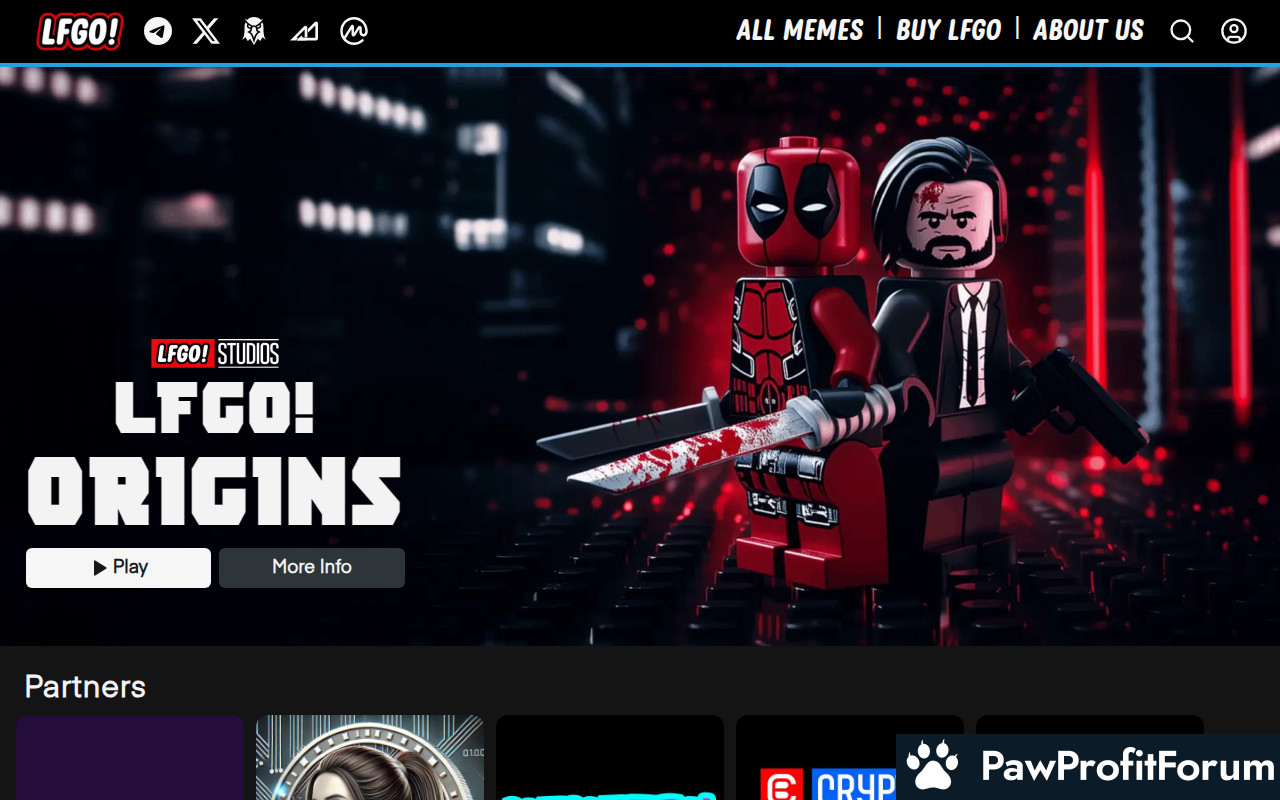Open the user account profile icon
1280x800 pixels.
point(1234,32)
